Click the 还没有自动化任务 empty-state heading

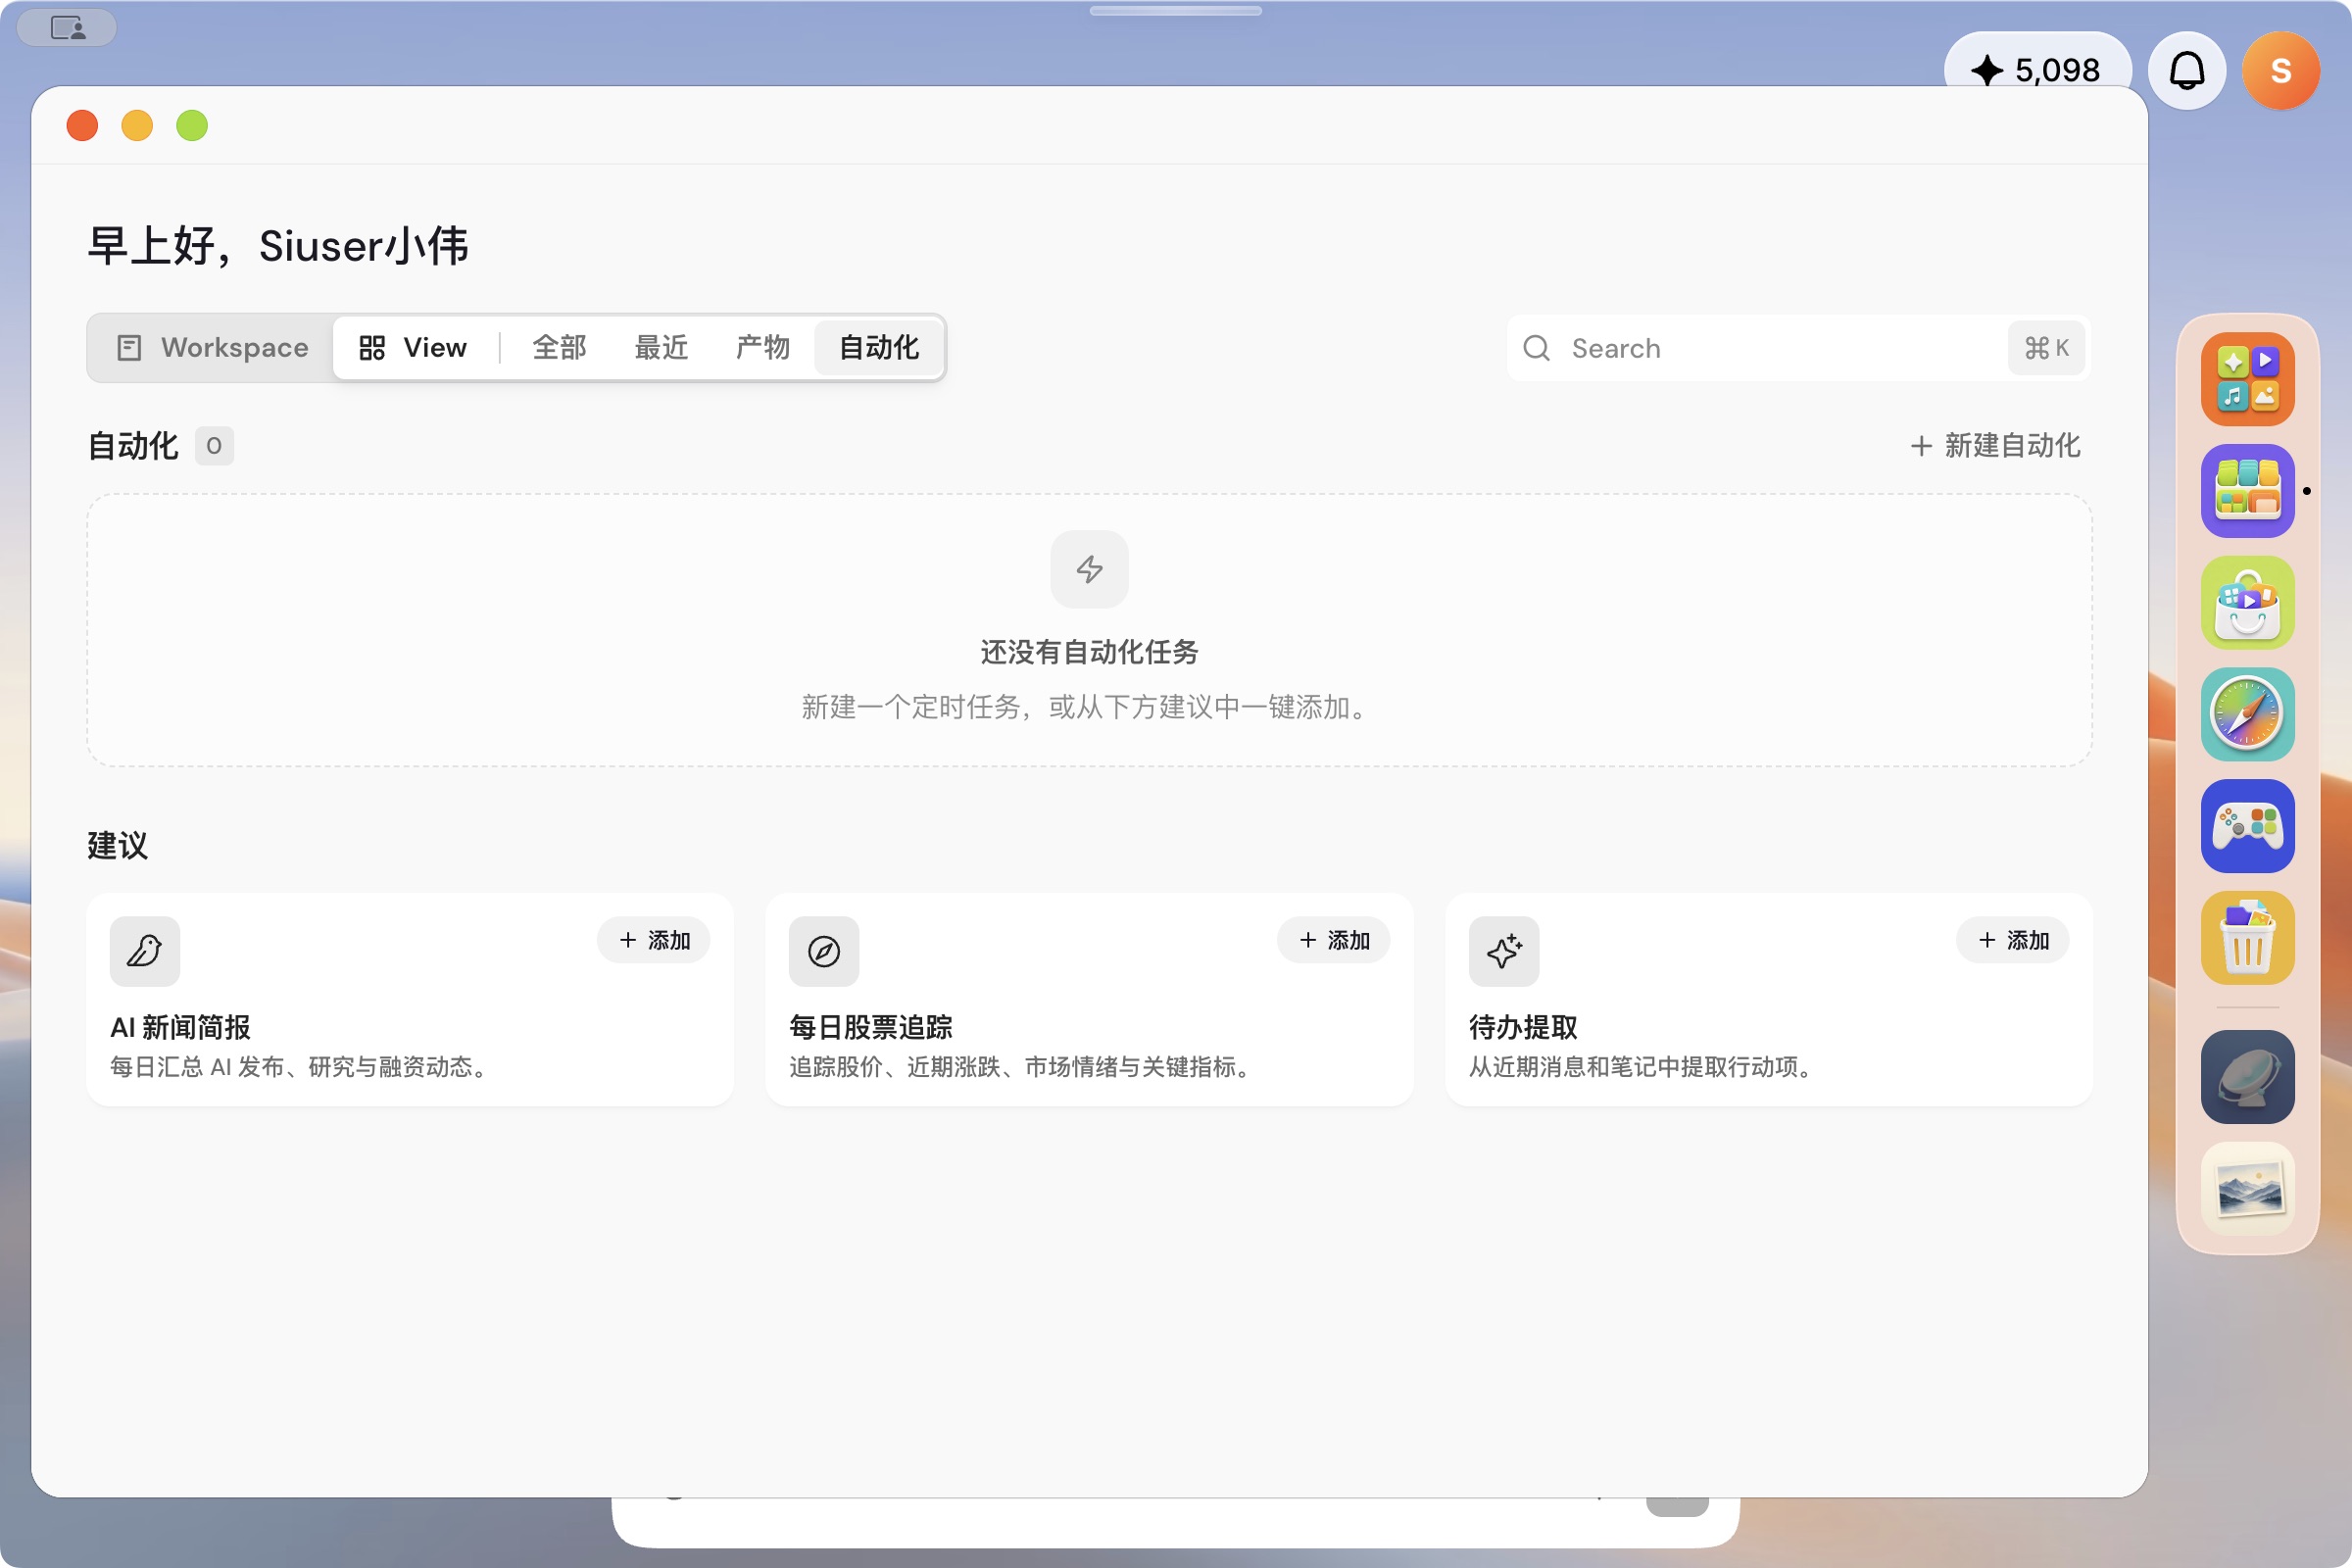tap(1089, 652)
